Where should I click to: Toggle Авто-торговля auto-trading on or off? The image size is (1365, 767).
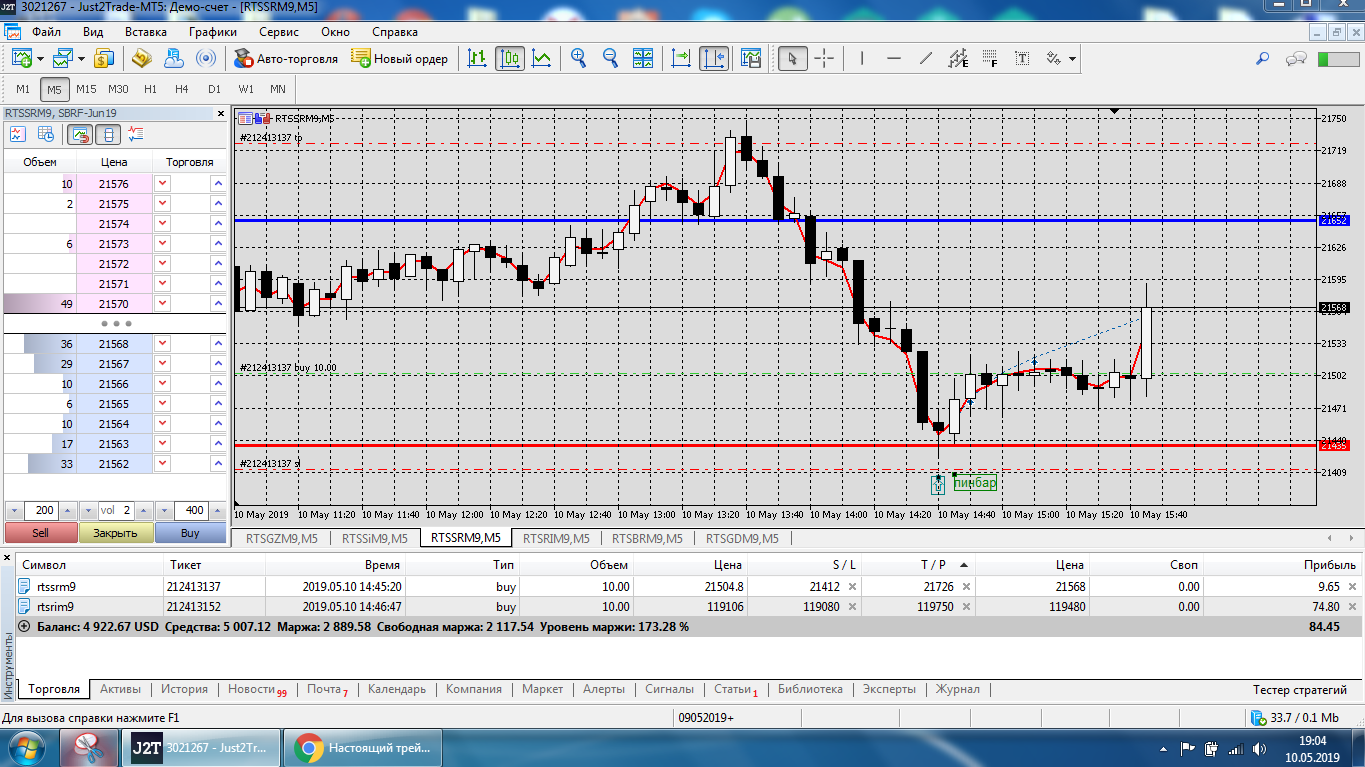tap(286, 59)
